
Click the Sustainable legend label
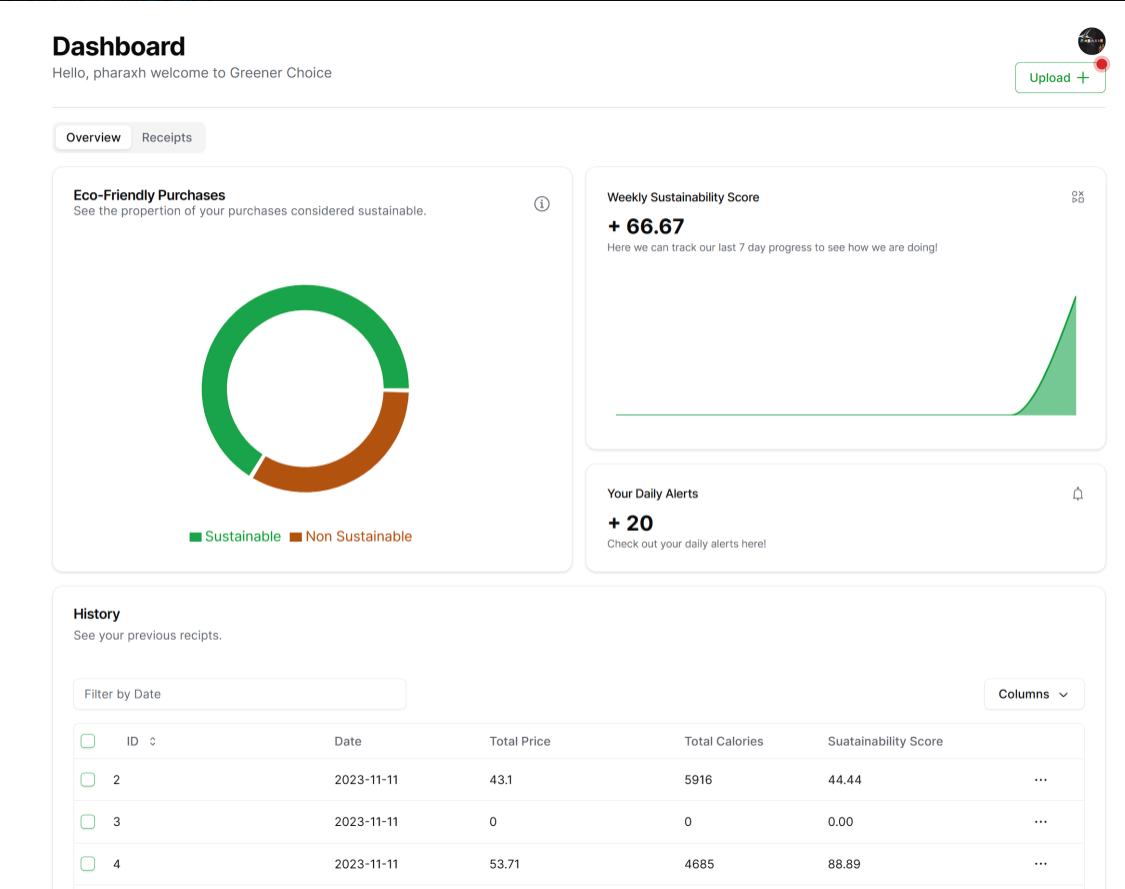tap(243, 537)
